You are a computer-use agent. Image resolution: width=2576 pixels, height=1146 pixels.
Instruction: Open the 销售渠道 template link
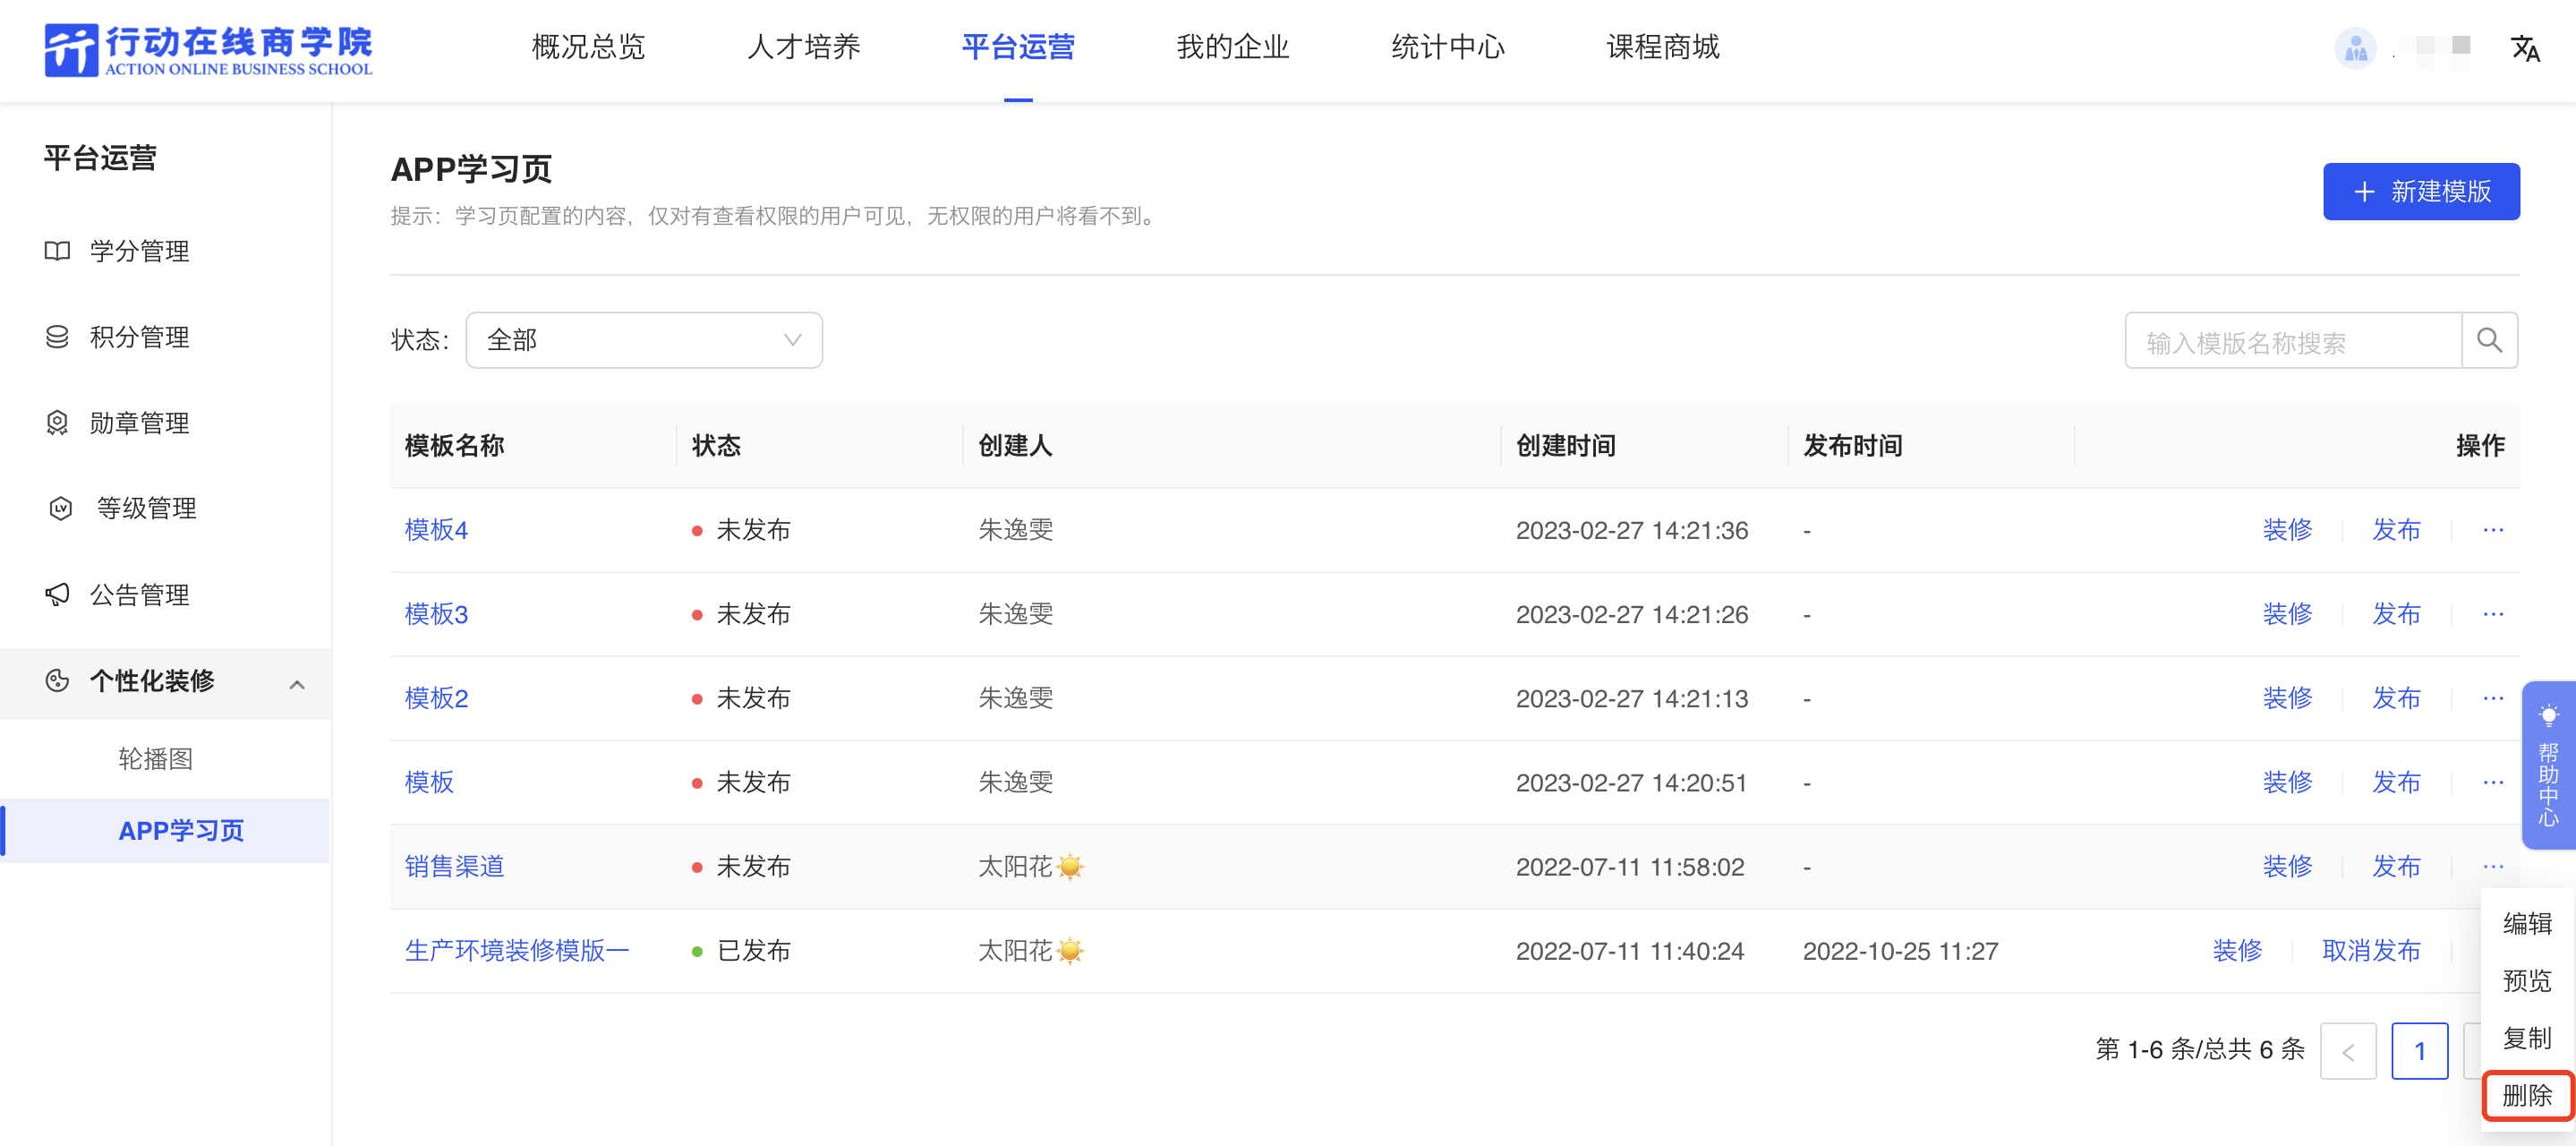(454, 866)
